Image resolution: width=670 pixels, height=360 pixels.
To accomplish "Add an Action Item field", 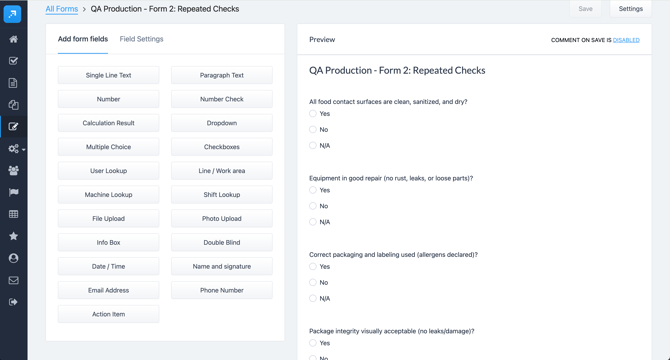I will click(109, 314).
